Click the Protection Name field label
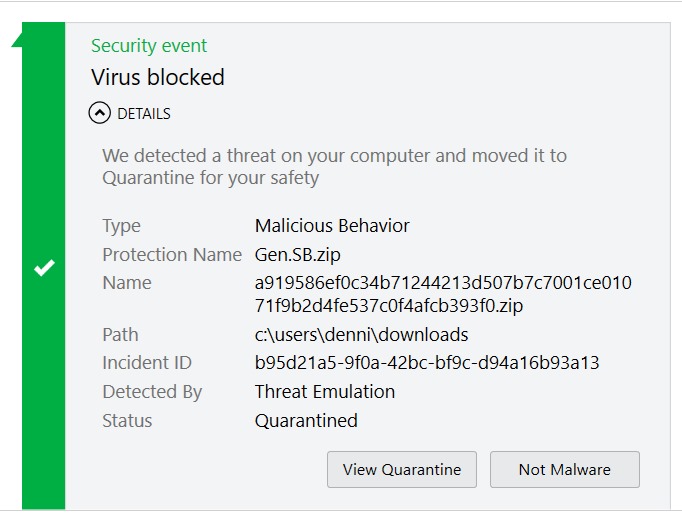This screenshot has width=682, height=521. pos(172,255)
